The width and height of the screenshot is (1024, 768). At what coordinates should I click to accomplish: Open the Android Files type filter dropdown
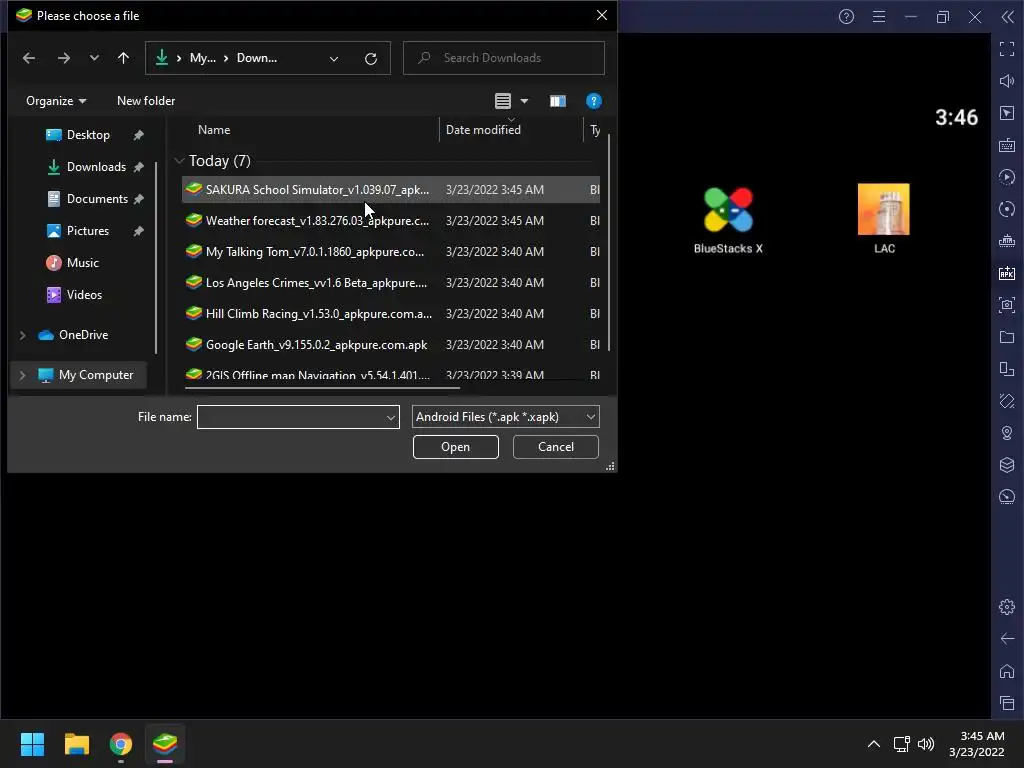pos(505,417)
